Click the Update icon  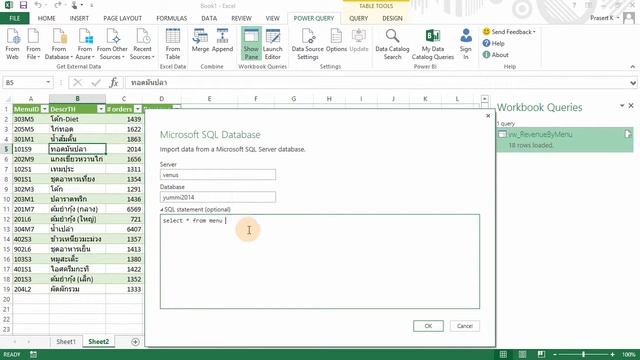tap(359, 40)
